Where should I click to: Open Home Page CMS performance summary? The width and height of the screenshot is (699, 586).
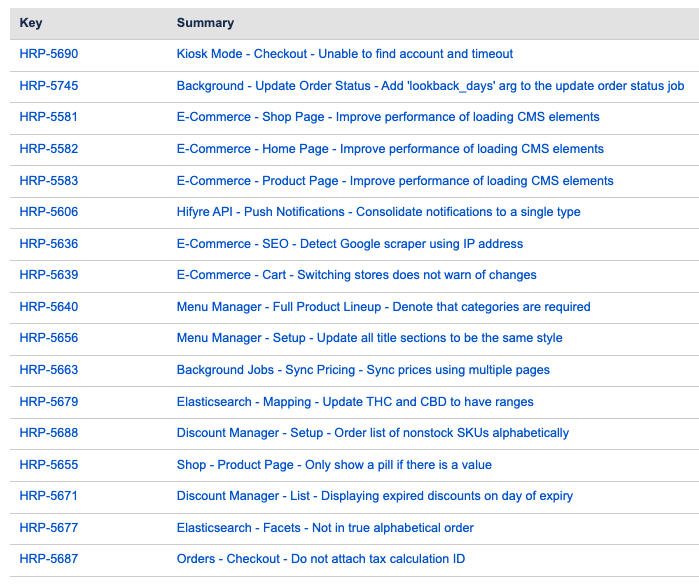pyautogui.click(x=390, y=149)
